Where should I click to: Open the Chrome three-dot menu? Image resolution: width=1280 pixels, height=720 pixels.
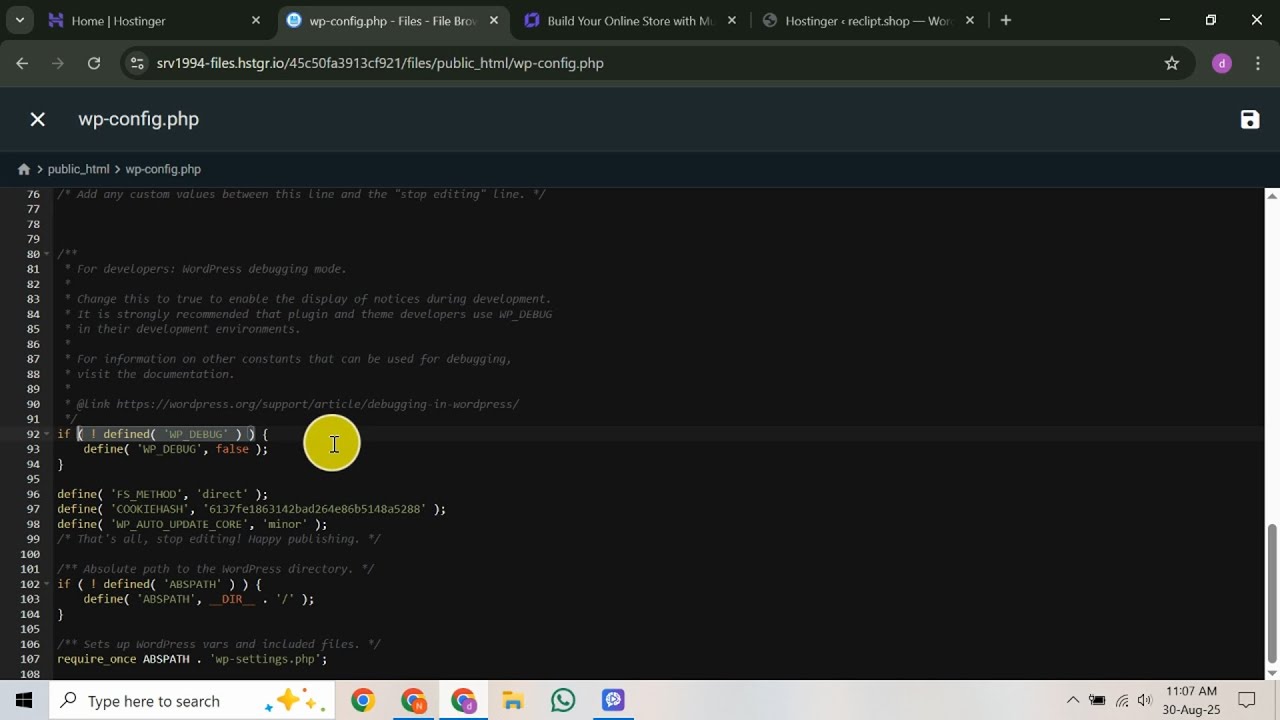click(x=1257, y=63)
